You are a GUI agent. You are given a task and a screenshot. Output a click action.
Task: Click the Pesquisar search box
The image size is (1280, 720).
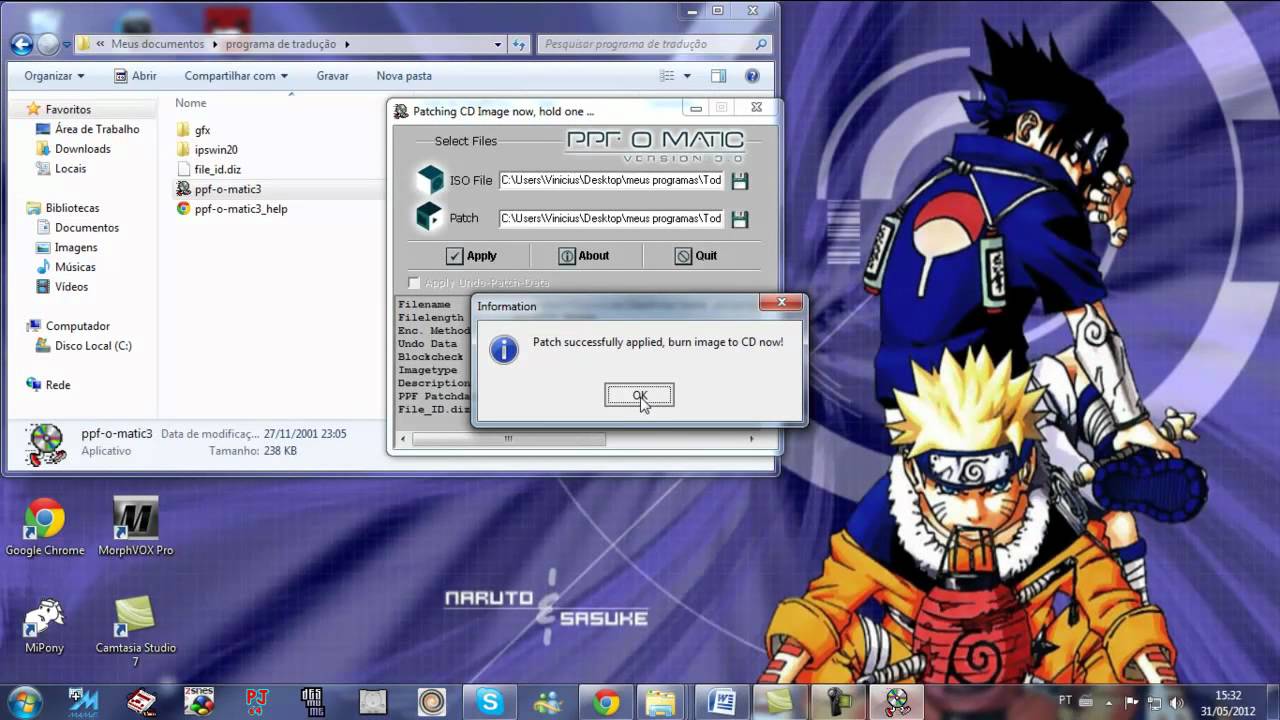coord(655,44)
